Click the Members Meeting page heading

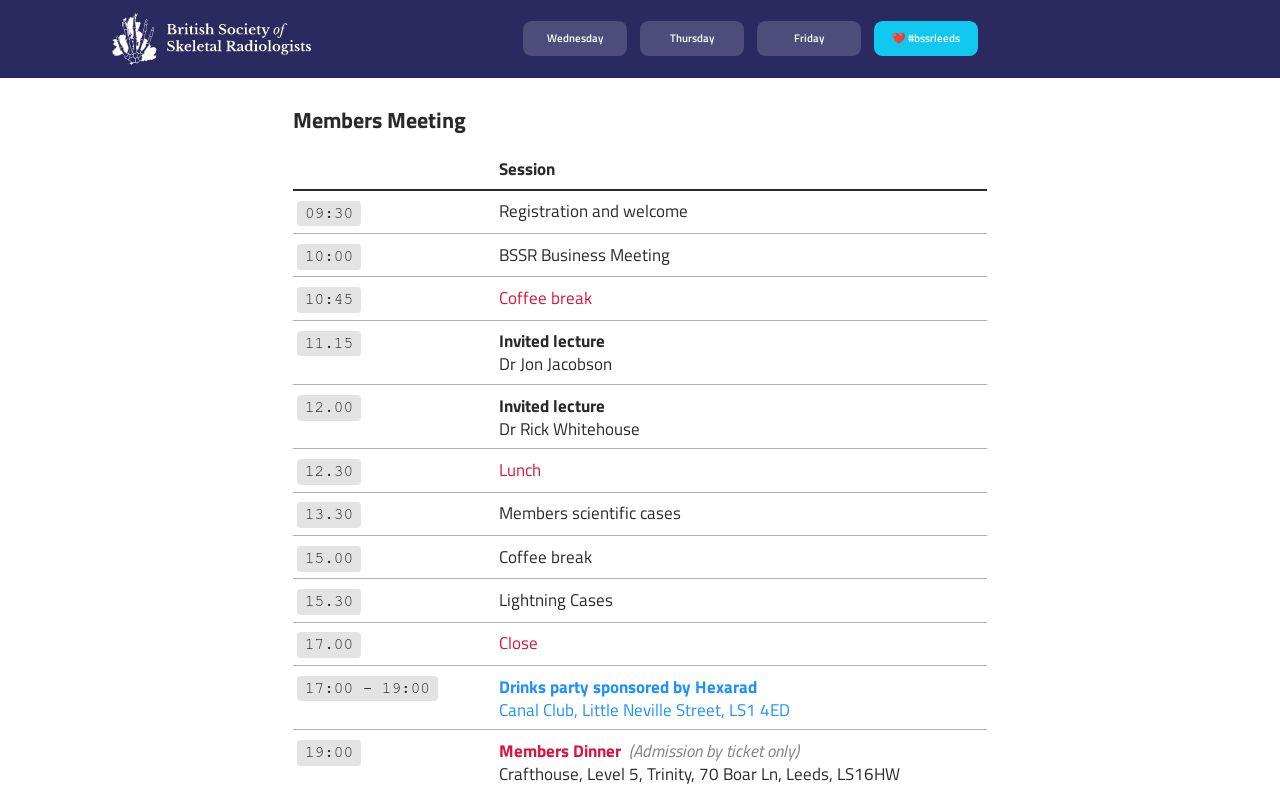pyautogui.click(x=379, y=121)
